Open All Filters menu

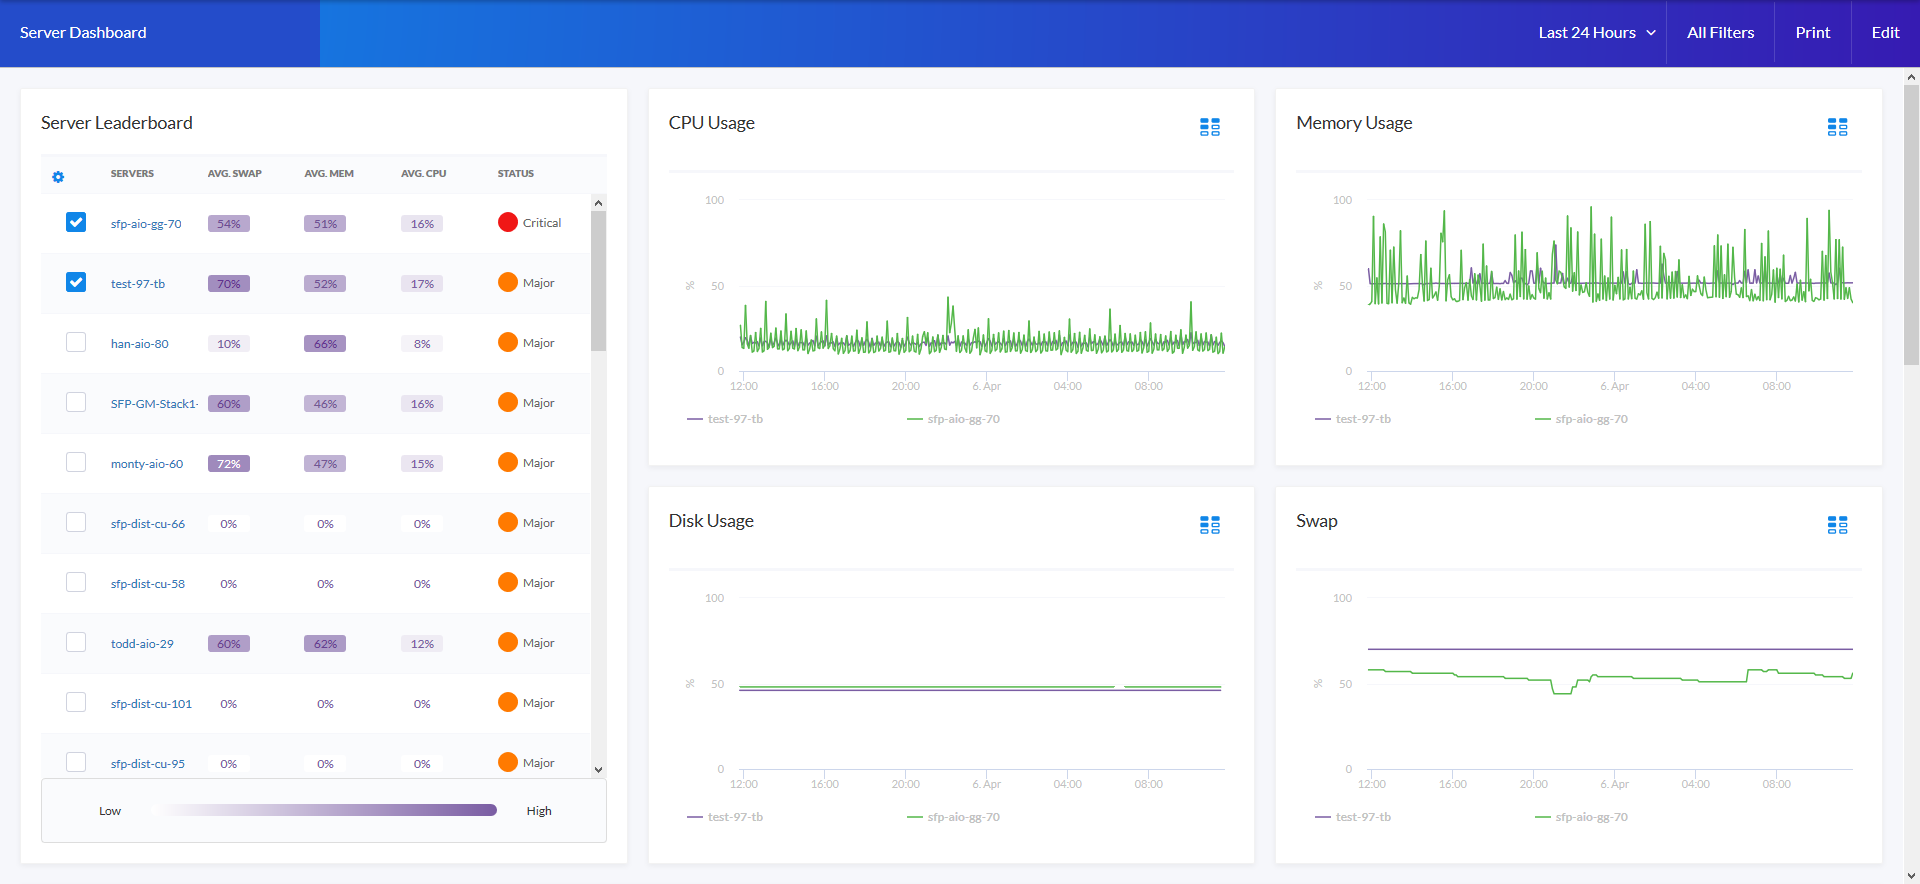(x=1720, y=33)
